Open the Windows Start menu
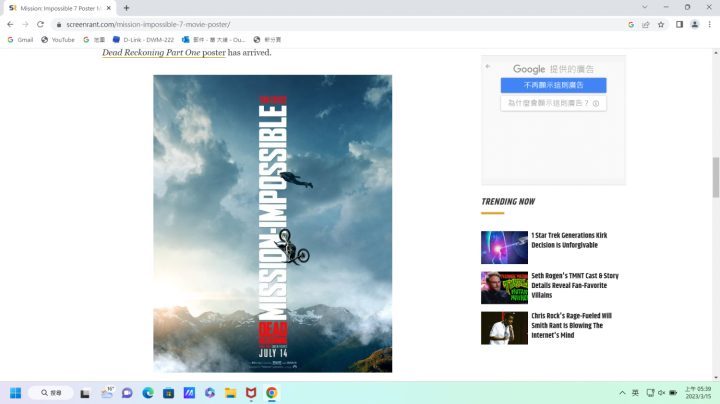Screen dimensions: 720x404 tap(16, 393)
